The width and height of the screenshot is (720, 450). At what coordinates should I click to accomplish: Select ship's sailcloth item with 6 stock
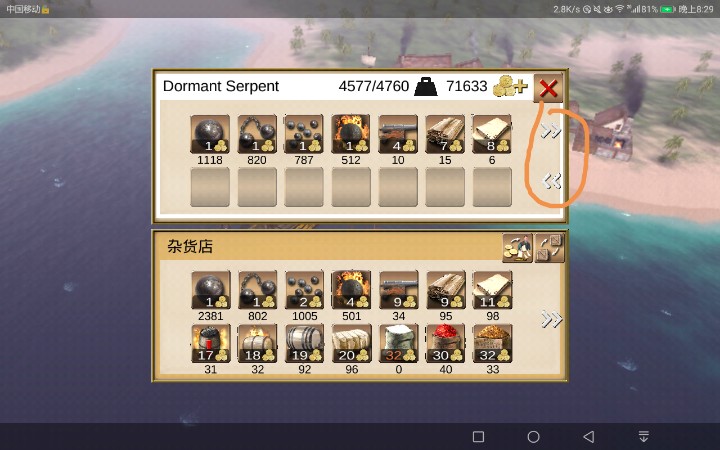click(492, 134)
